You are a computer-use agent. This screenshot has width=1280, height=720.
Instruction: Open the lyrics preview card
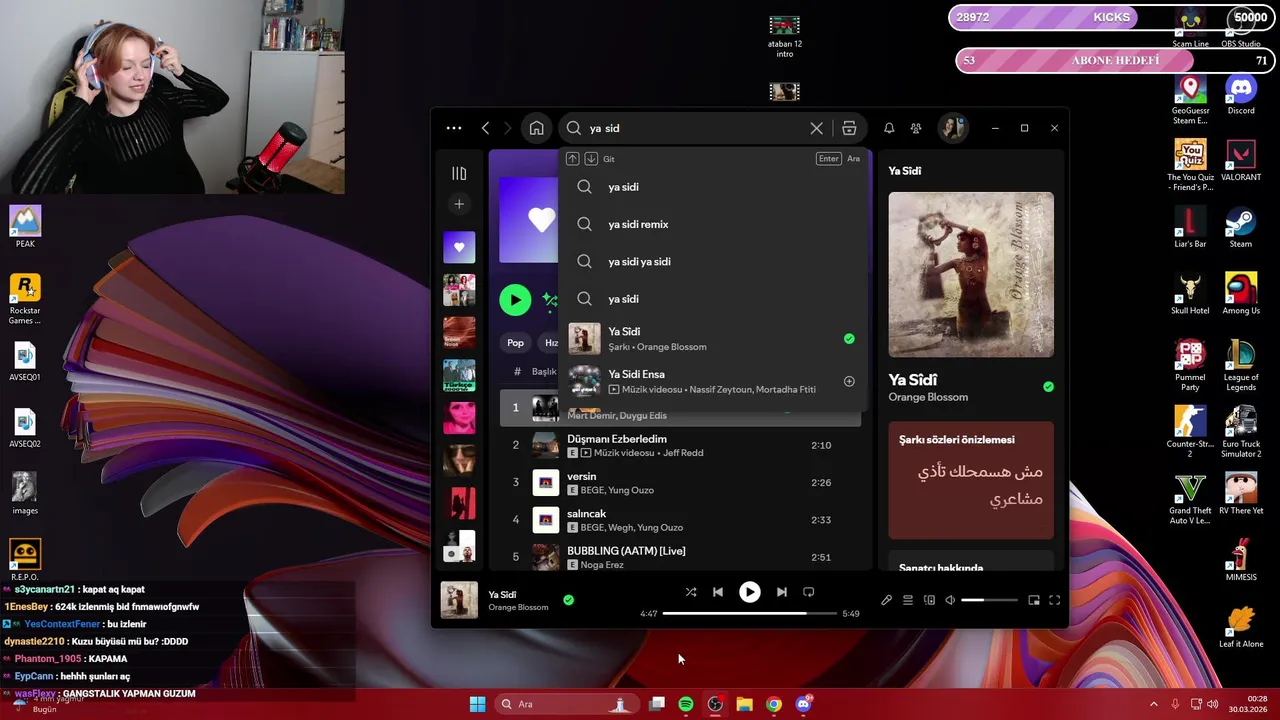coord(971,481)
